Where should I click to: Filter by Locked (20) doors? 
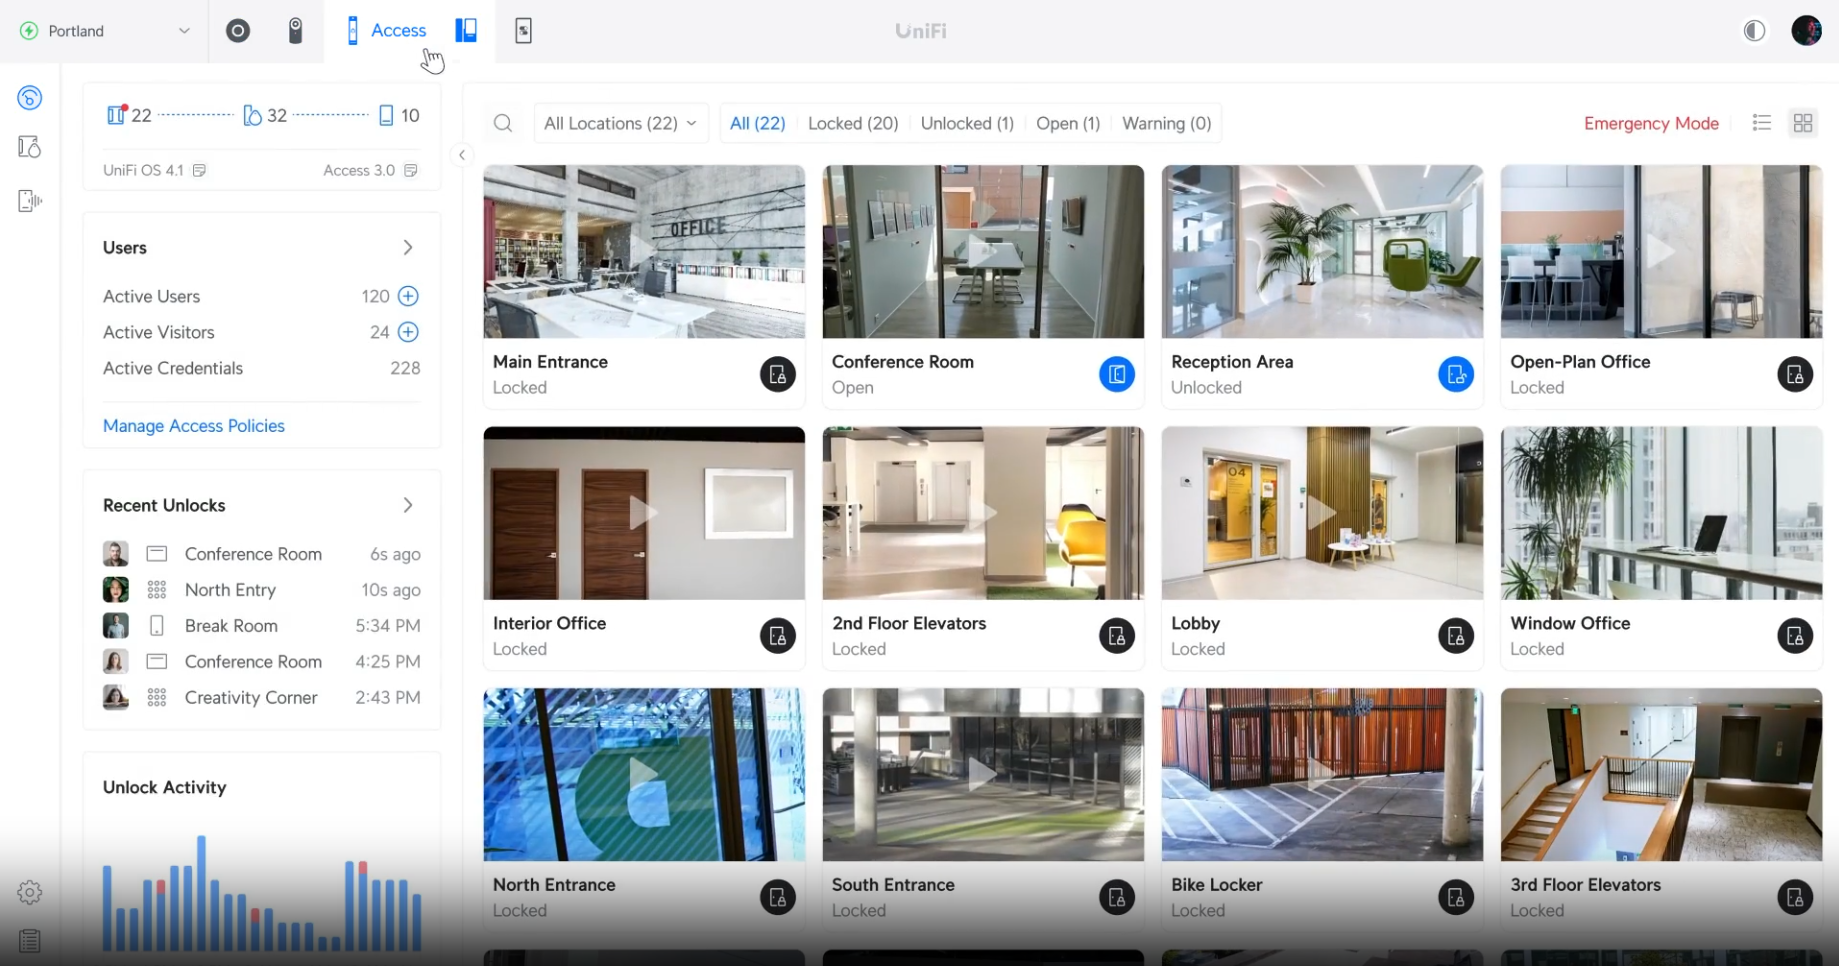tap(853, 123)
